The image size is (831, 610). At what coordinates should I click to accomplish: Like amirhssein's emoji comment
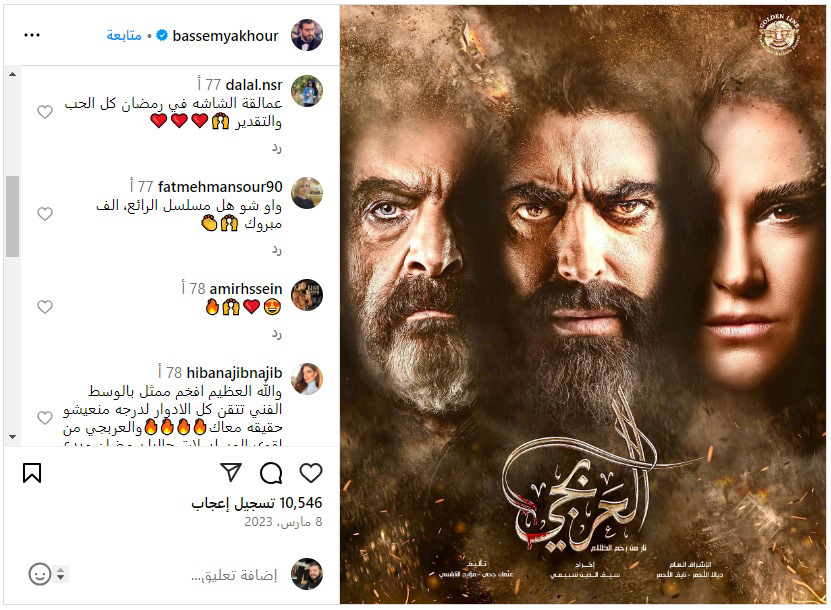(45, 307)
